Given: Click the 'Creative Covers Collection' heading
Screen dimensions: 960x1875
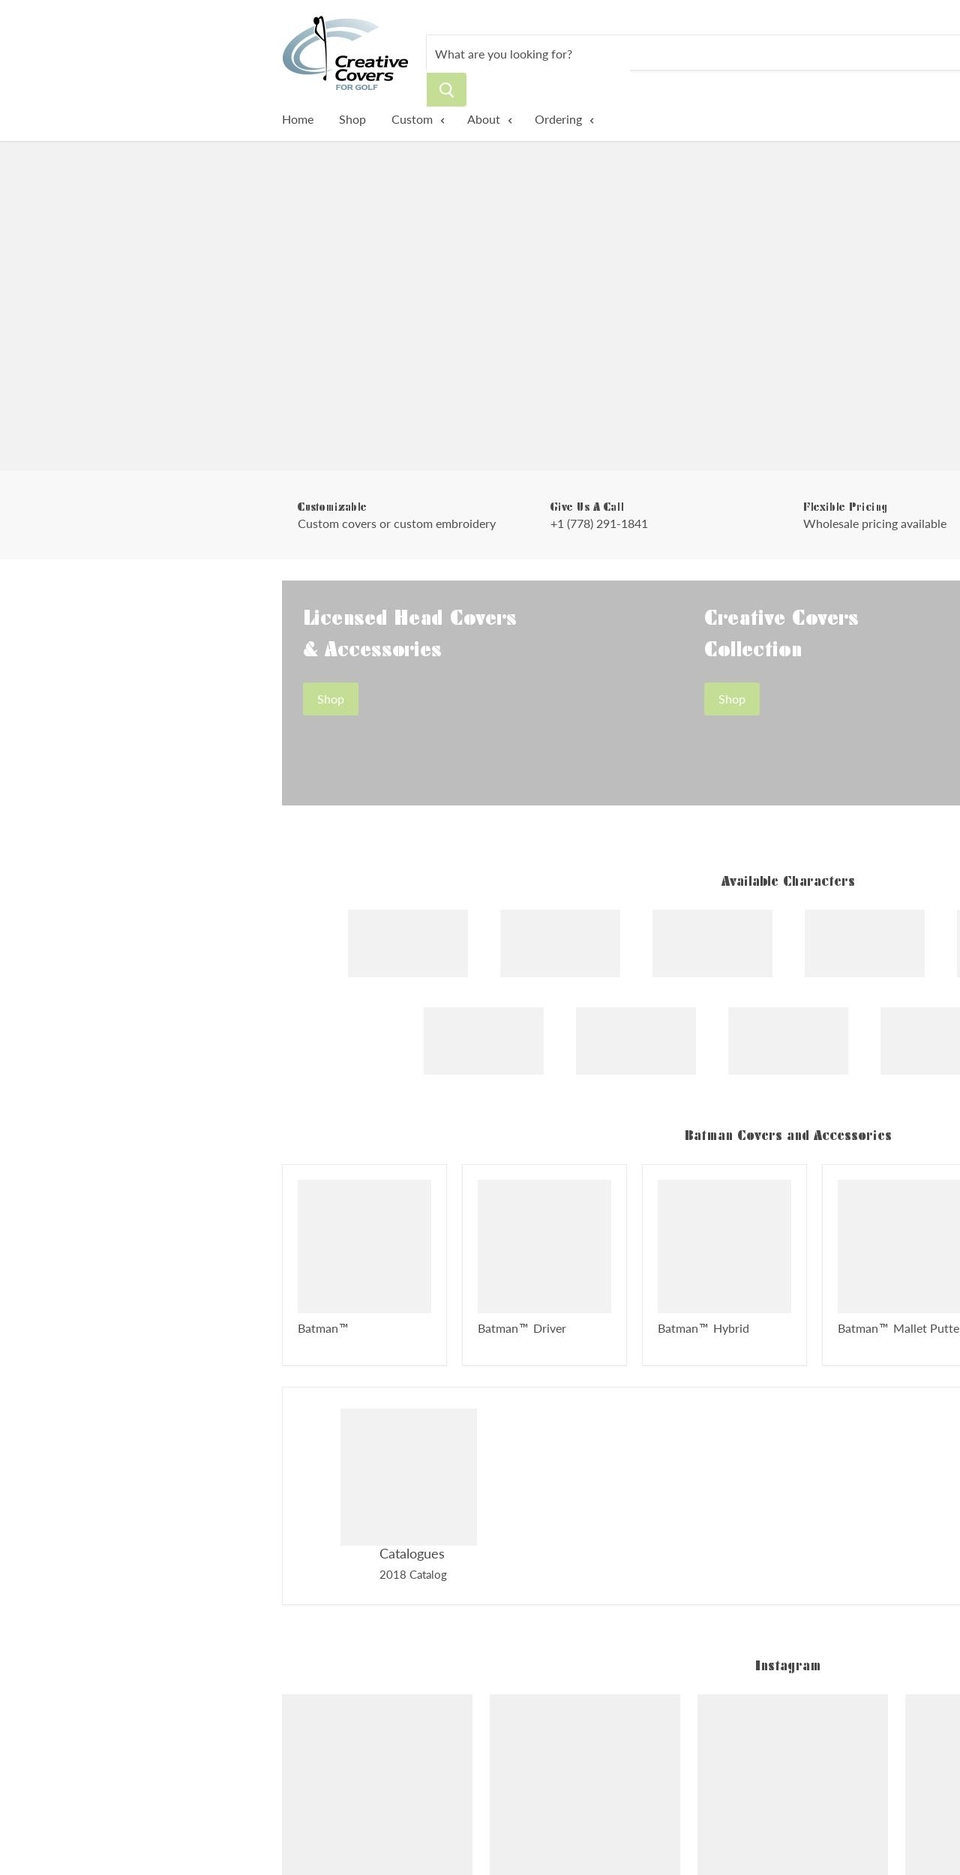Looking at the screenshot, I should click(x=781, y=633).
